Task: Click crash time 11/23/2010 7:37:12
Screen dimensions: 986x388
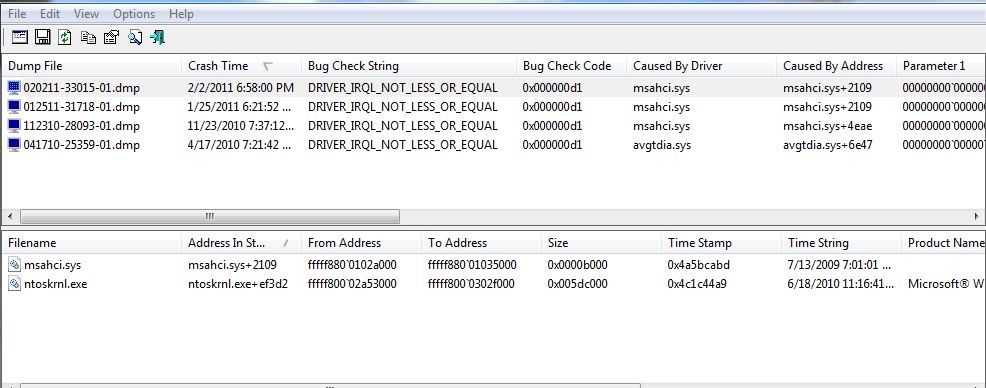Action: tap(240, 126)
